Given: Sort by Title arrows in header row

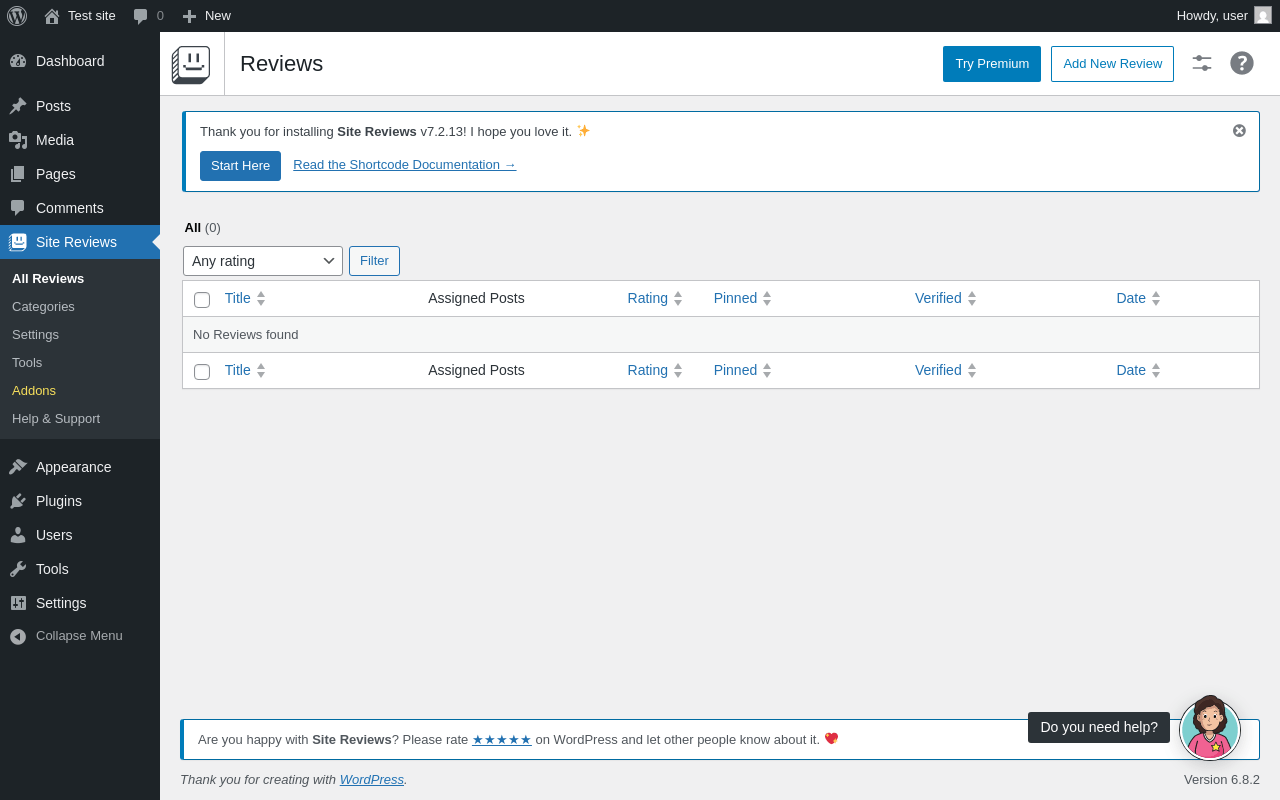Looking at the screenshot, I should [261, 298].
